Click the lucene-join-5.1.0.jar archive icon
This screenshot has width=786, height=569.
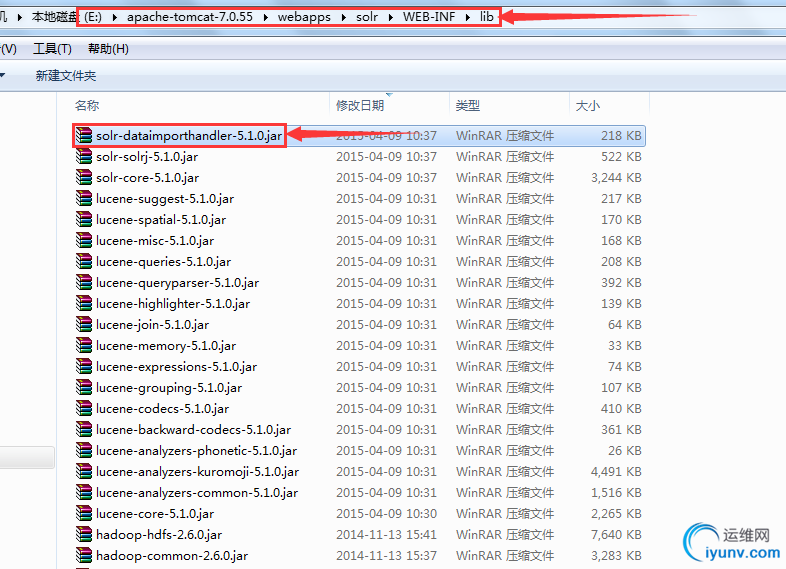(x=84, y=325)
